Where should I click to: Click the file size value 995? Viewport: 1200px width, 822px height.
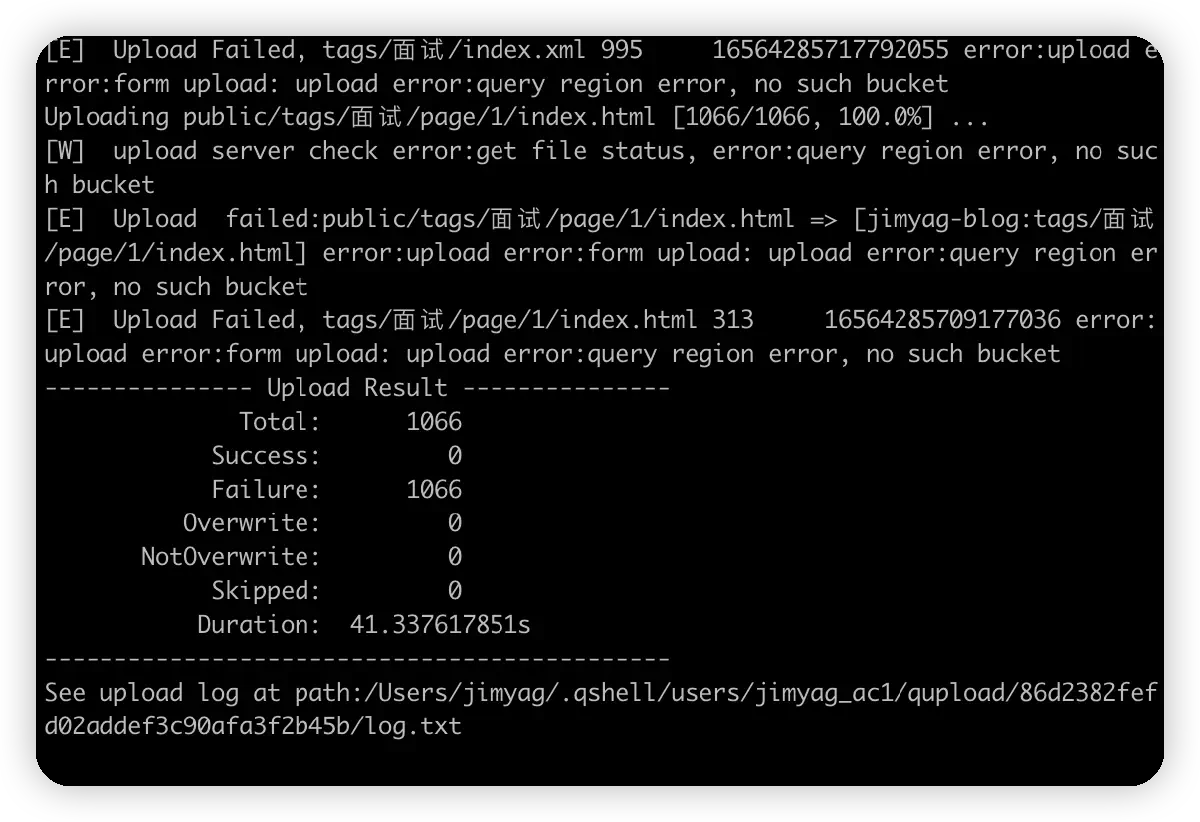(622, 50)
